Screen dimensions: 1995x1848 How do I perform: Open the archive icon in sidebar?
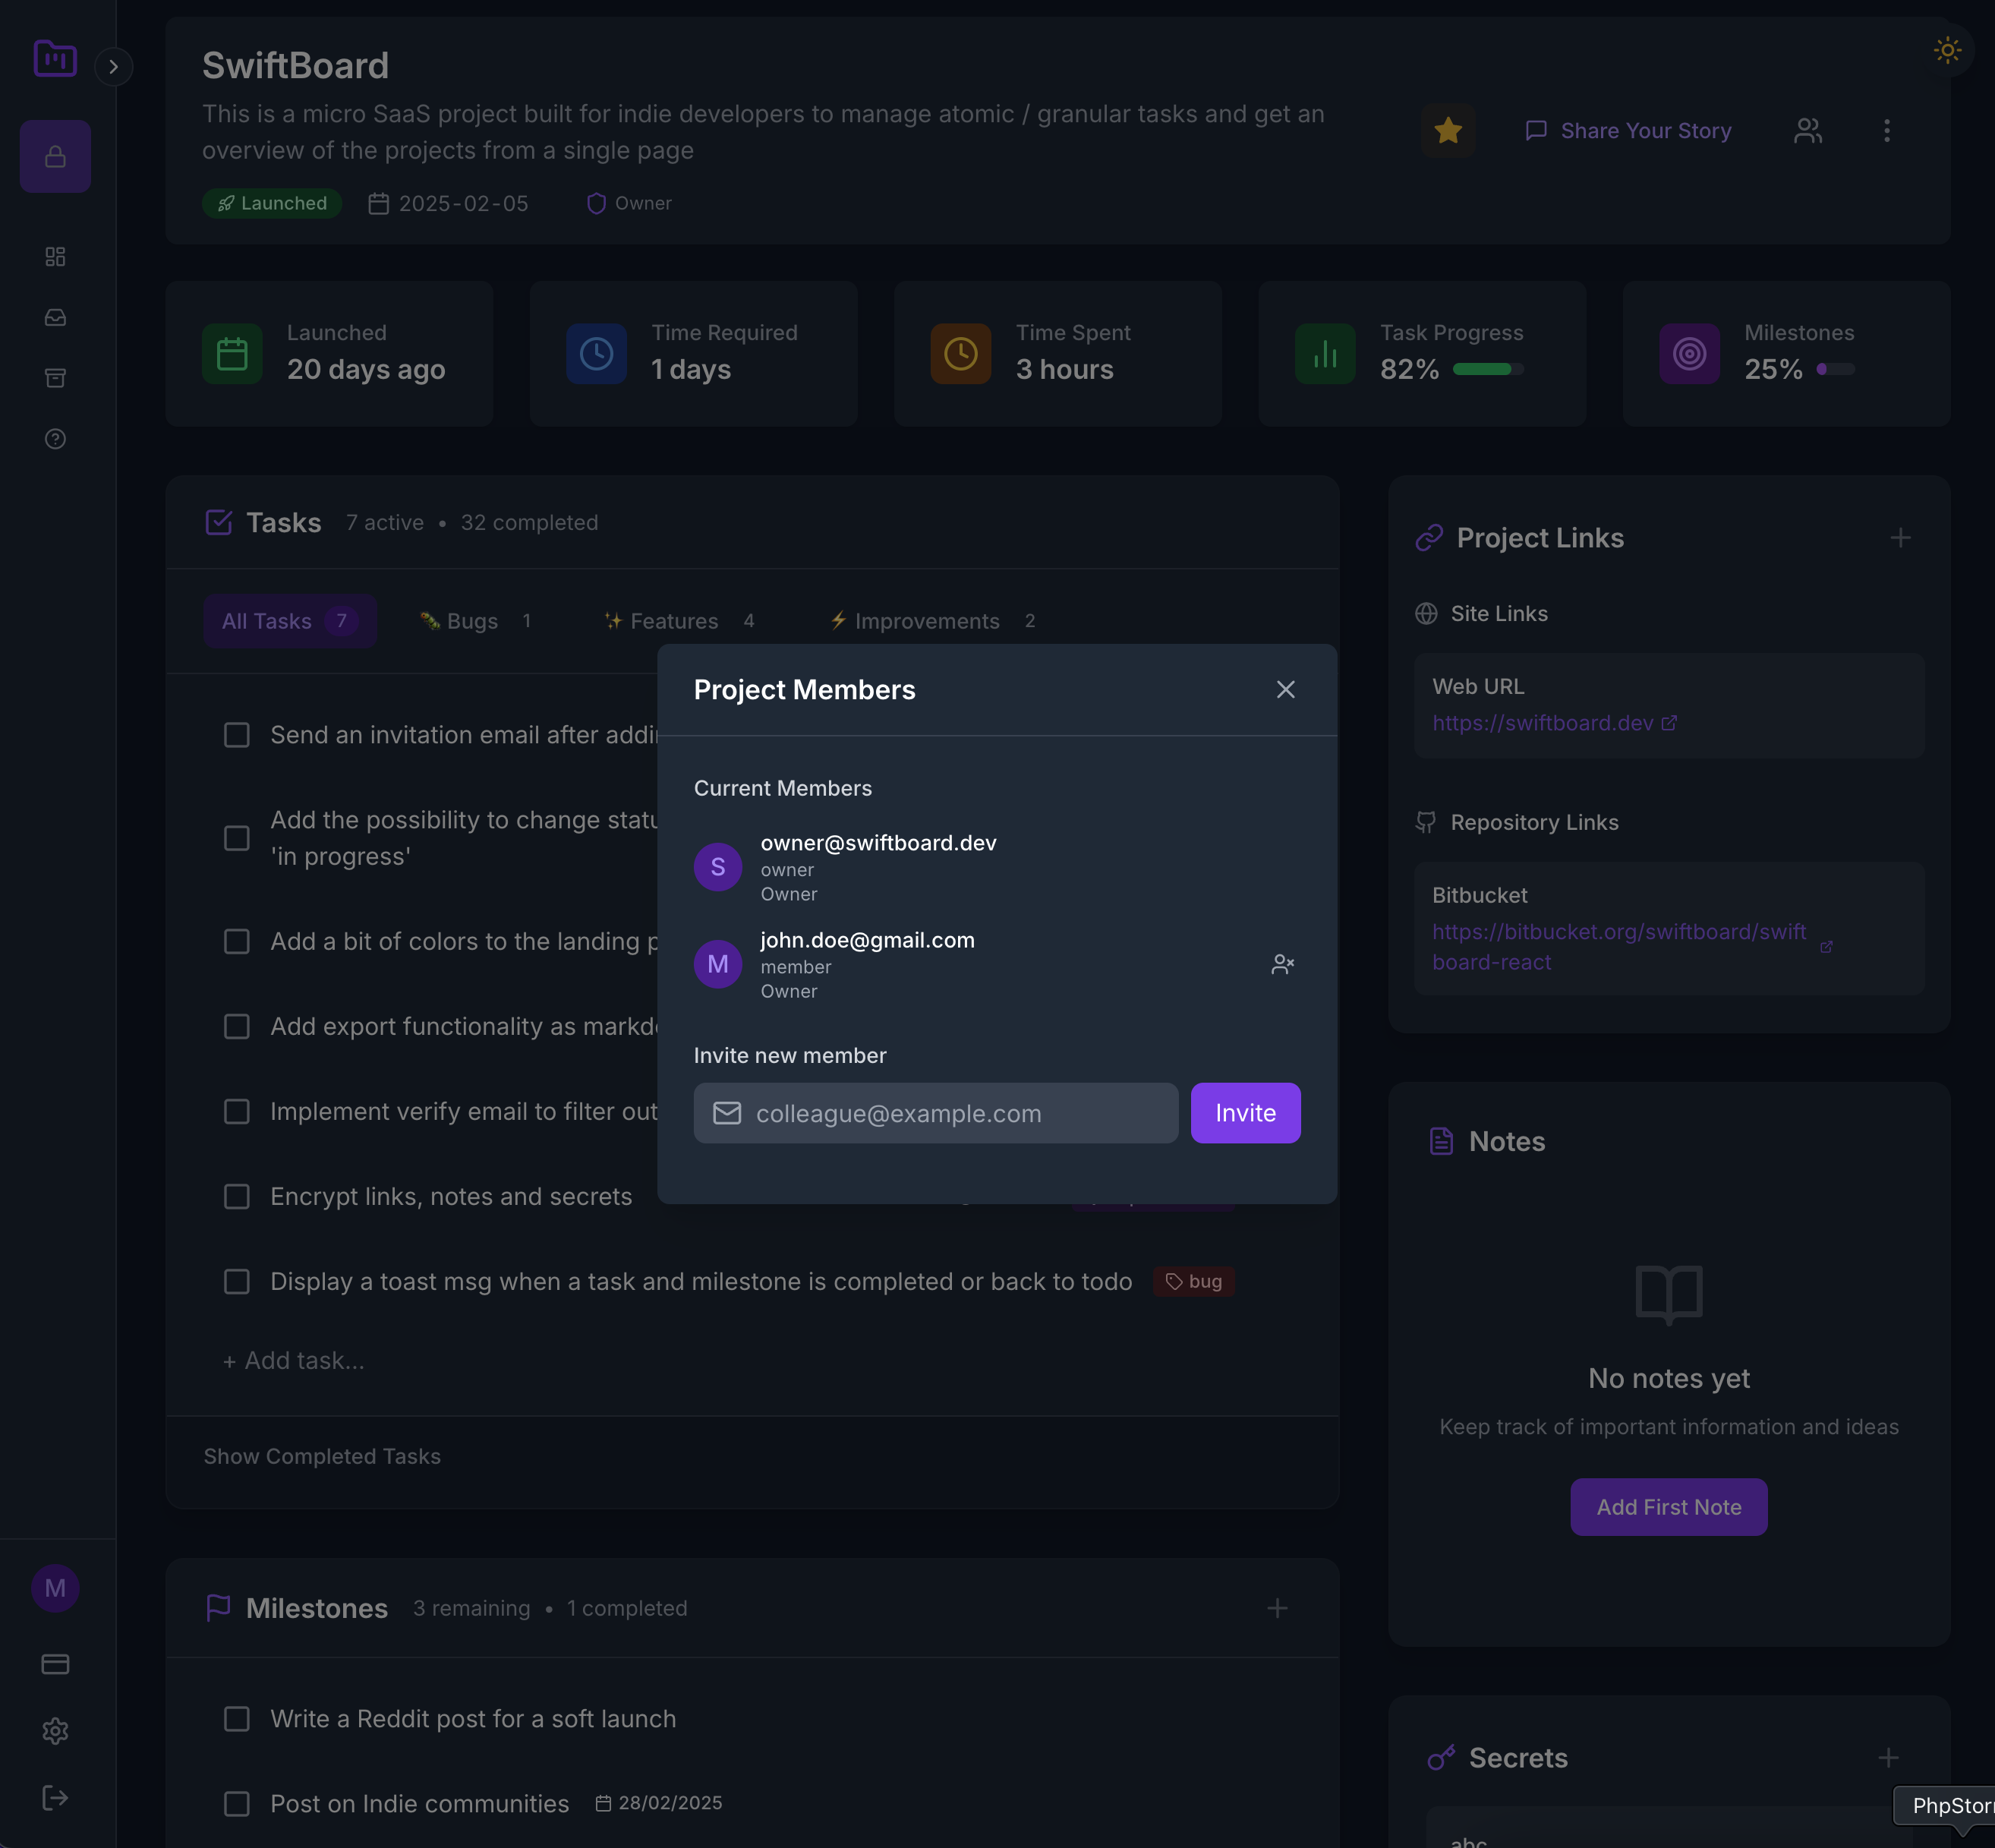(x=55, y=378)
